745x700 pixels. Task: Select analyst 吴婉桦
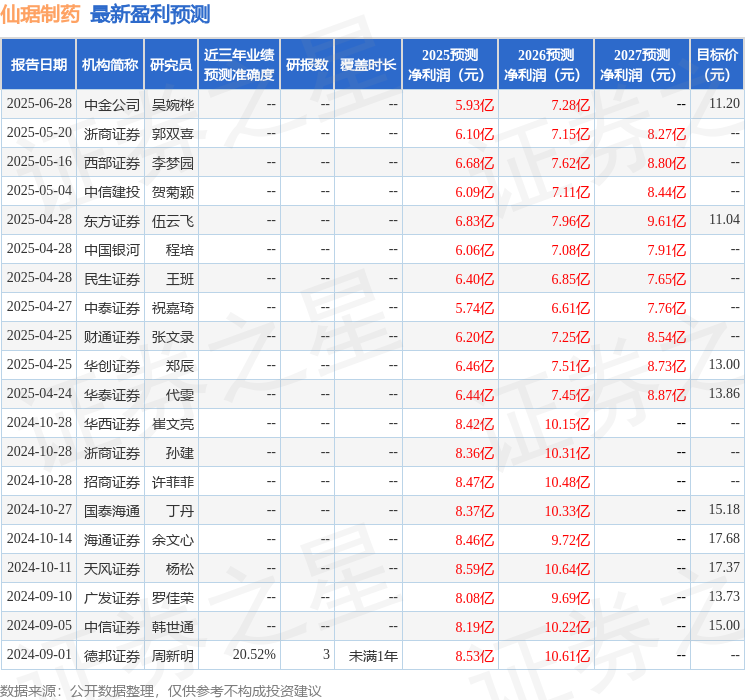click(172, 105)
